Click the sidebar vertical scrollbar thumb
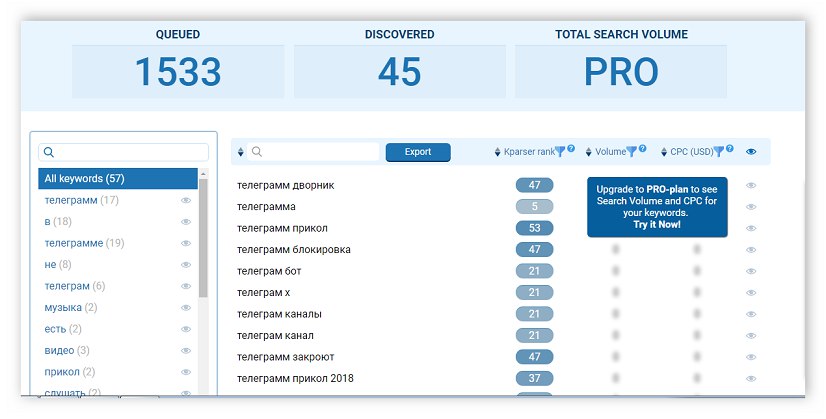 pyautogui.click(x=203, y=238)
